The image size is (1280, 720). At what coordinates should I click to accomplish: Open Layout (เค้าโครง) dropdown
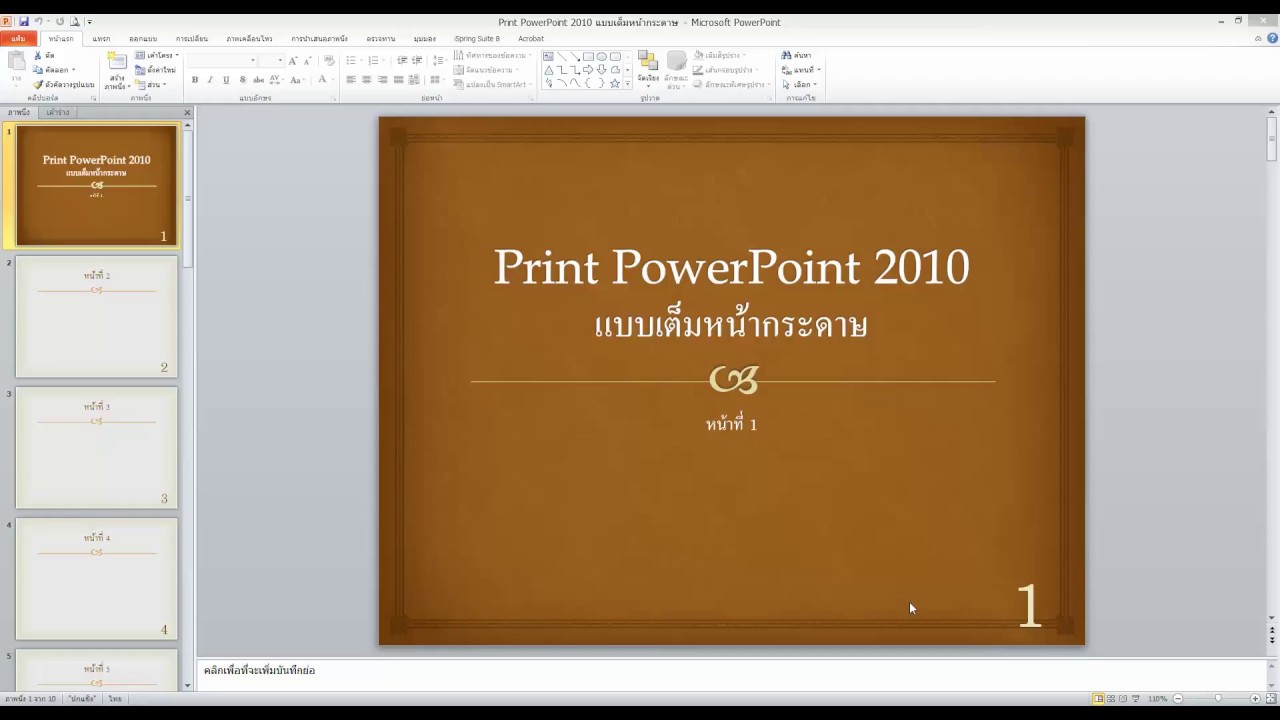click(x=156, y=55)
